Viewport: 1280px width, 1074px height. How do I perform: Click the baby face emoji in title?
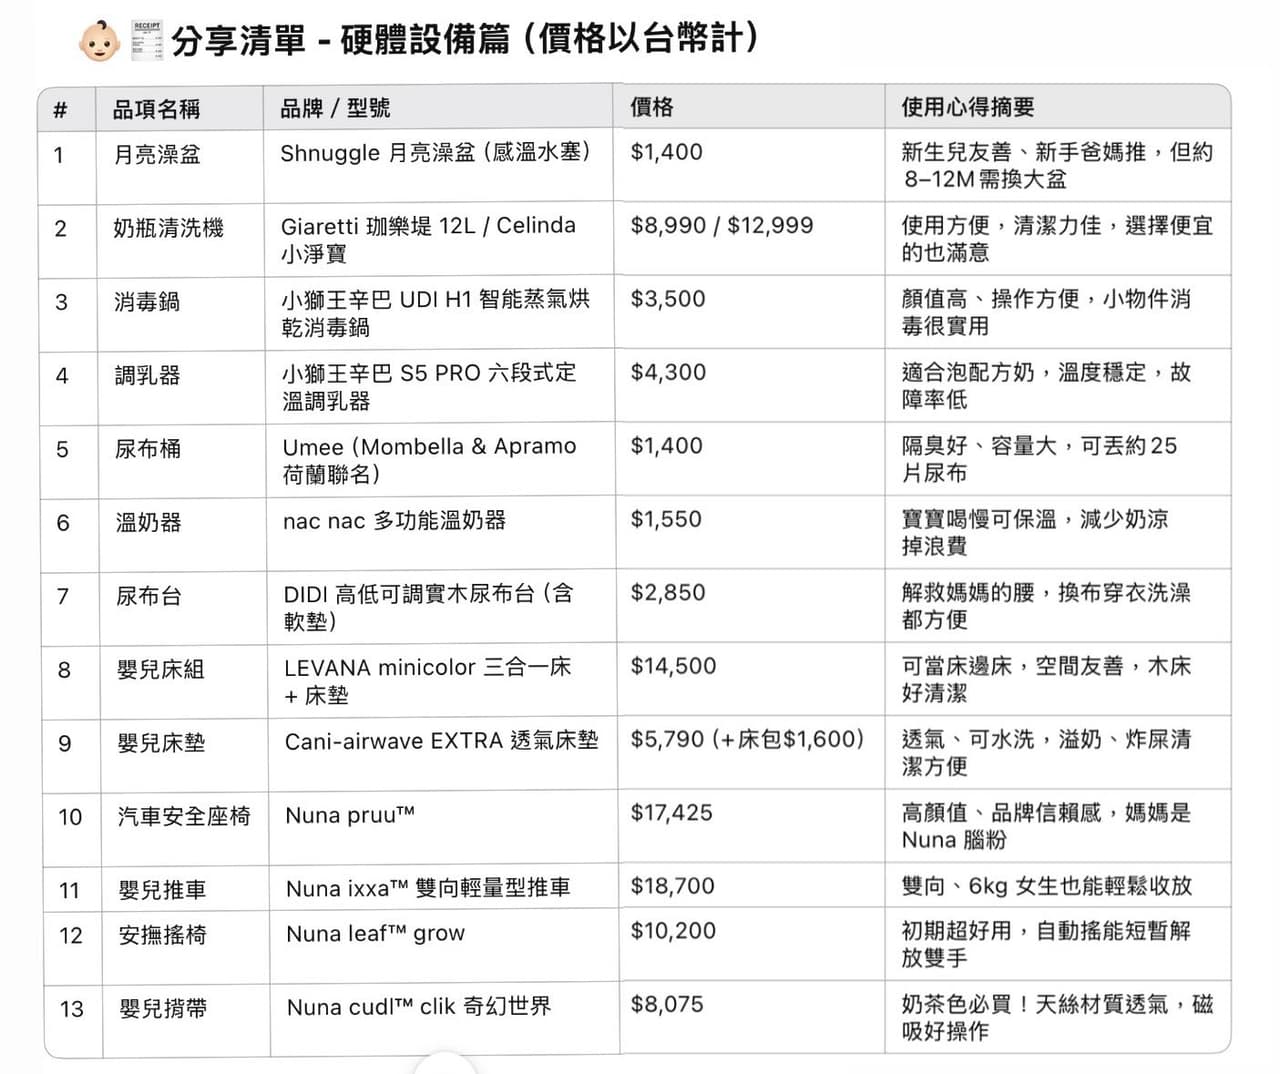tap(98, 40)
